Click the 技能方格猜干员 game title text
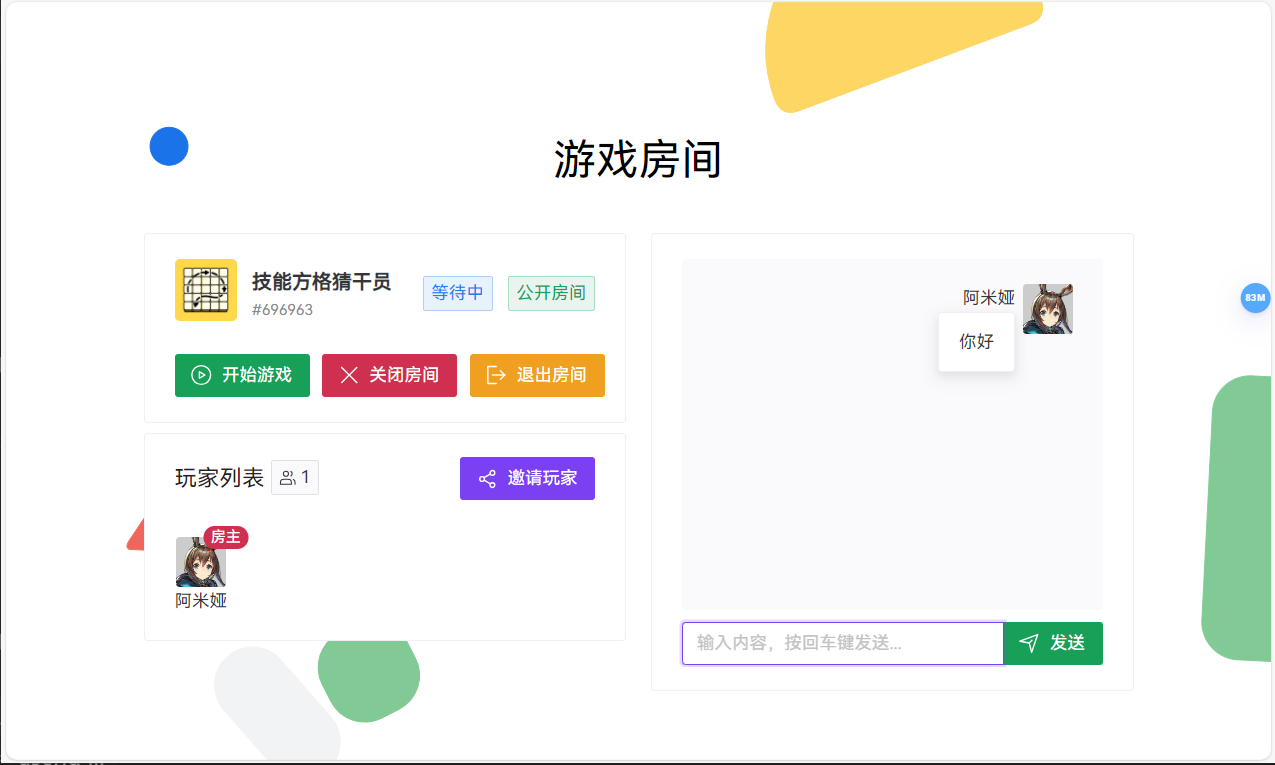The height and width of the screenshot is (765, 1275). coord(321,282)
